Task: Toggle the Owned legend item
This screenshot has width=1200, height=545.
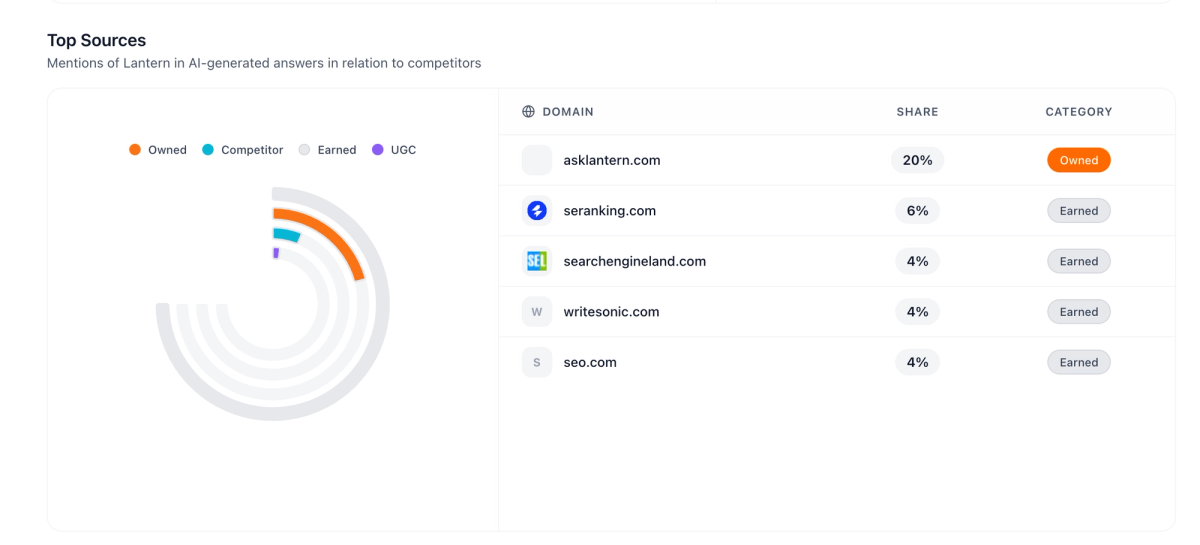Action: (x=158, y=150)
